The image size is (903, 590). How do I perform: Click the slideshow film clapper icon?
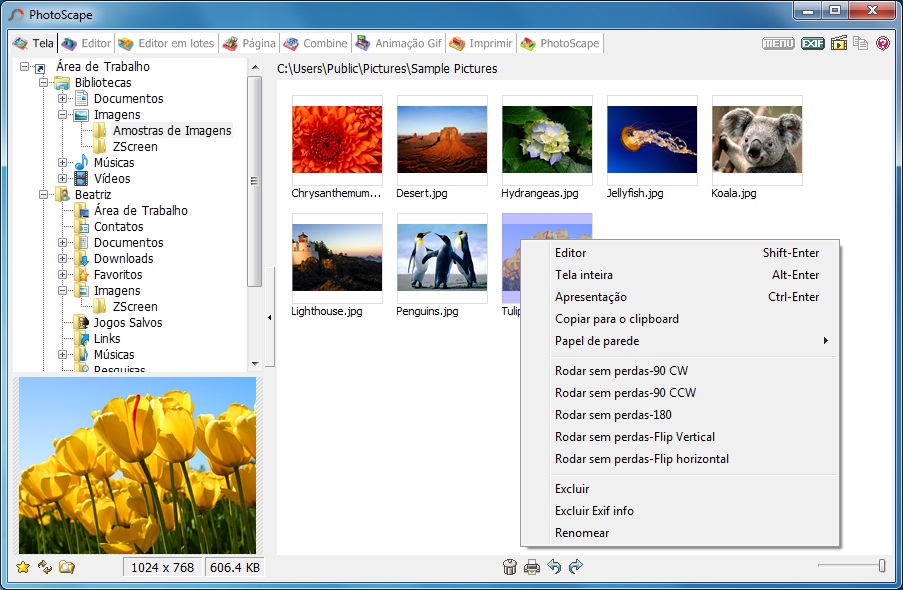(838, 43)
